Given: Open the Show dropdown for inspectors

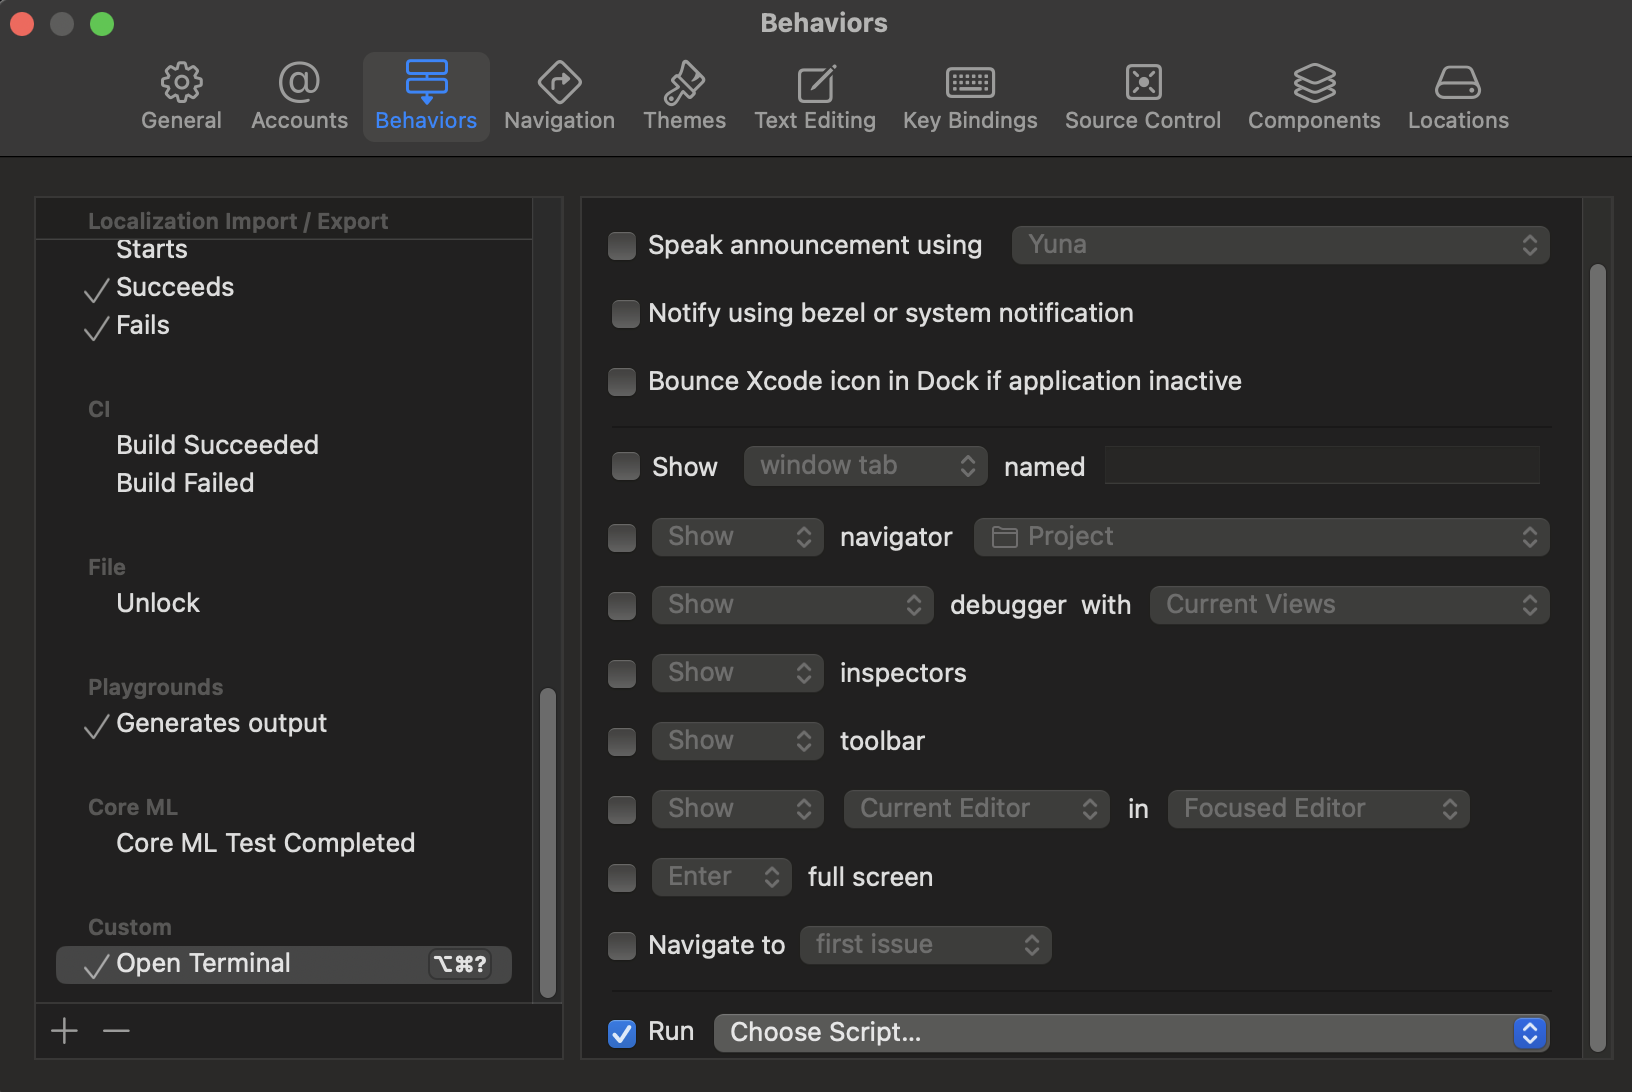Looking at the screenshot, I should 737,673.
